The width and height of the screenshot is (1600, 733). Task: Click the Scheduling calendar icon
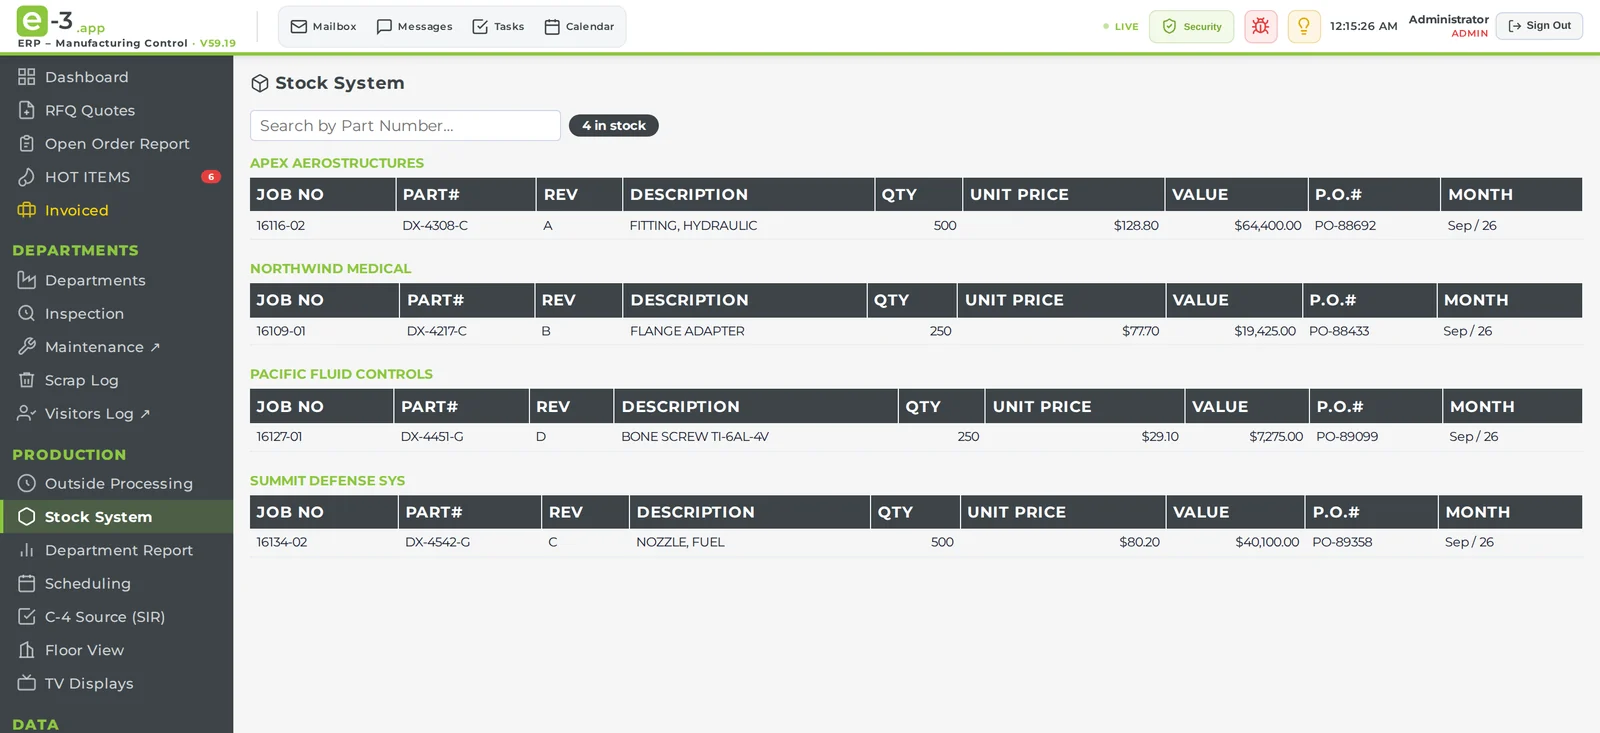pyautogui.click(x=27, y=583)
